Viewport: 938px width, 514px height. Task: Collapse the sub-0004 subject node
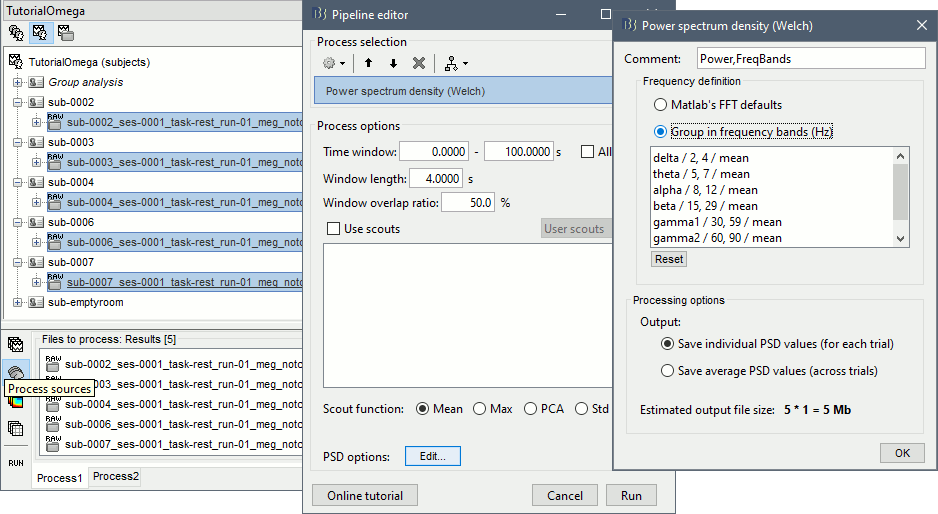click(18, 182)
